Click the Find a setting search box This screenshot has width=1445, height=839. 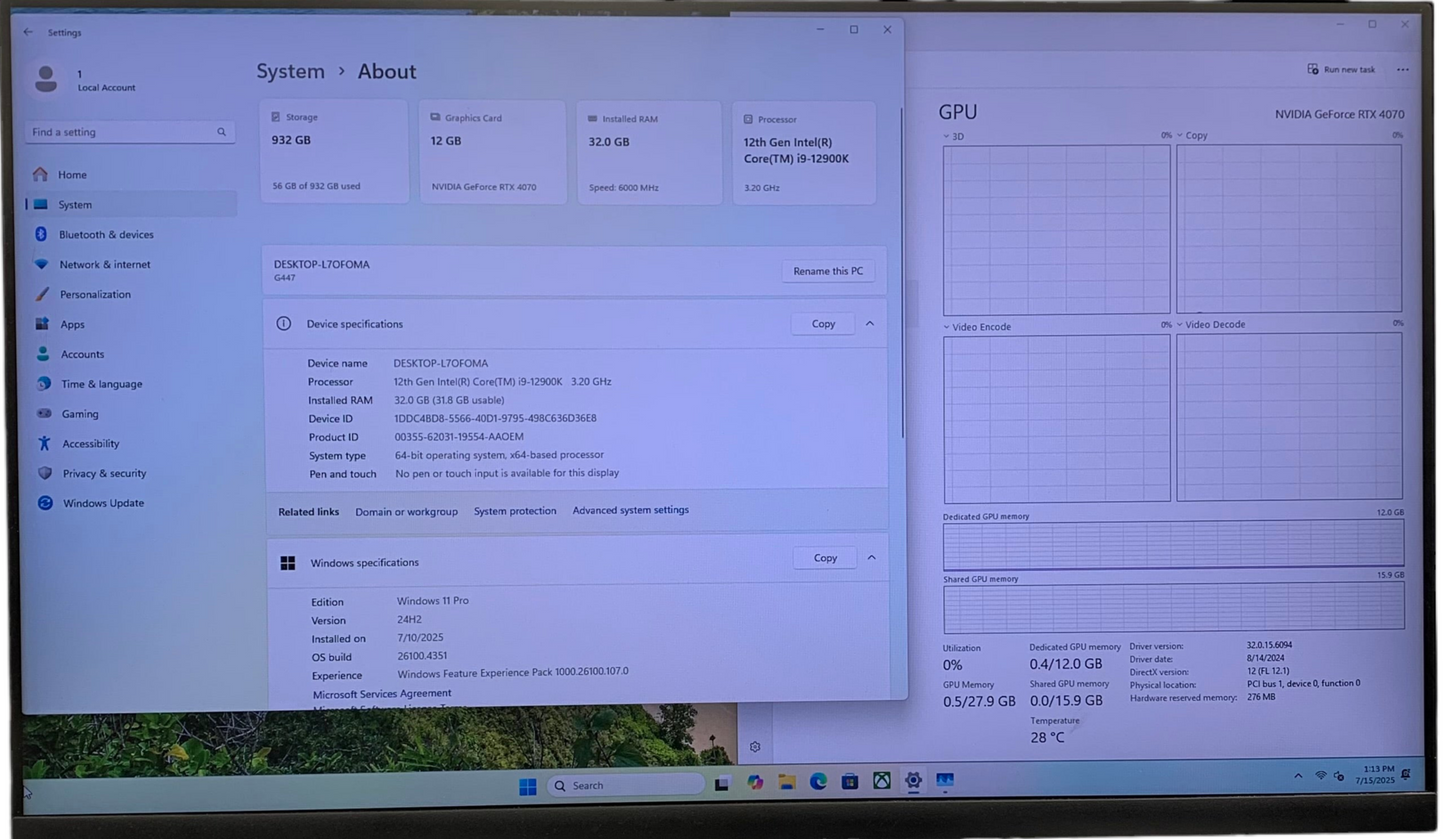coord(130,132)
